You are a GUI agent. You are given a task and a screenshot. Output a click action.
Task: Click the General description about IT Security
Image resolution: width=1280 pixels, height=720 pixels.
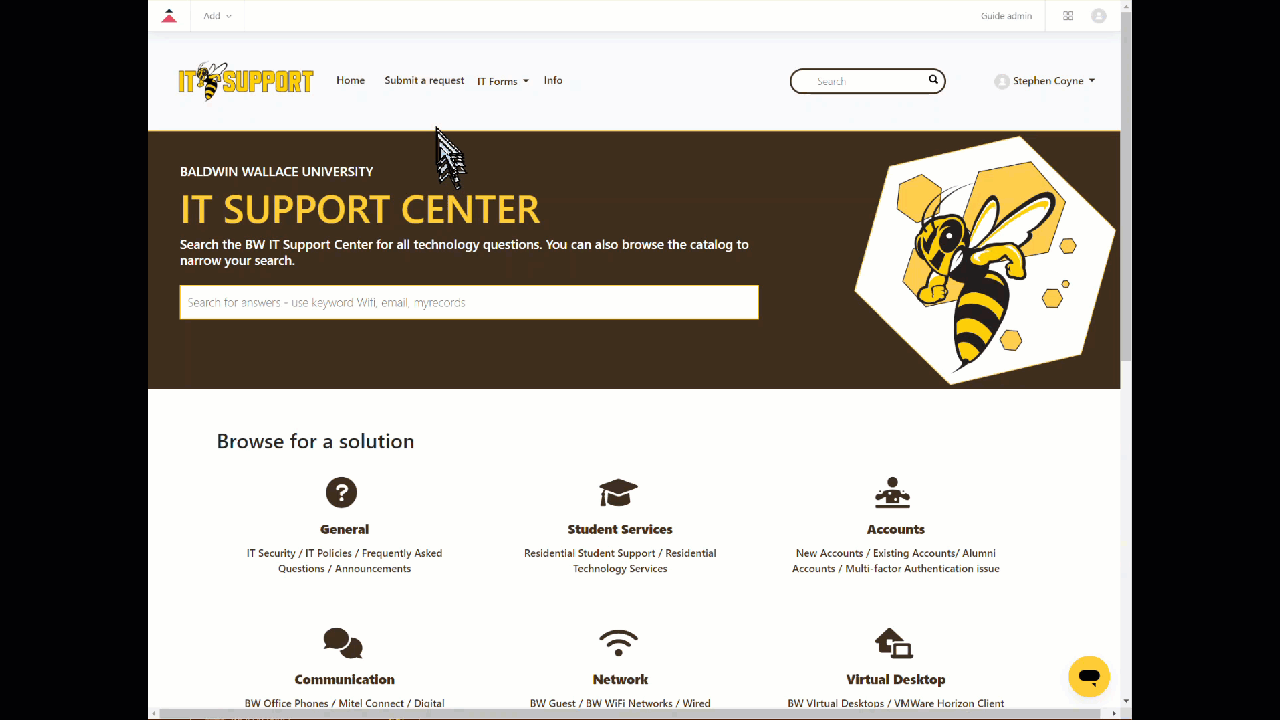pyautogui.click(x=344, y=561)
